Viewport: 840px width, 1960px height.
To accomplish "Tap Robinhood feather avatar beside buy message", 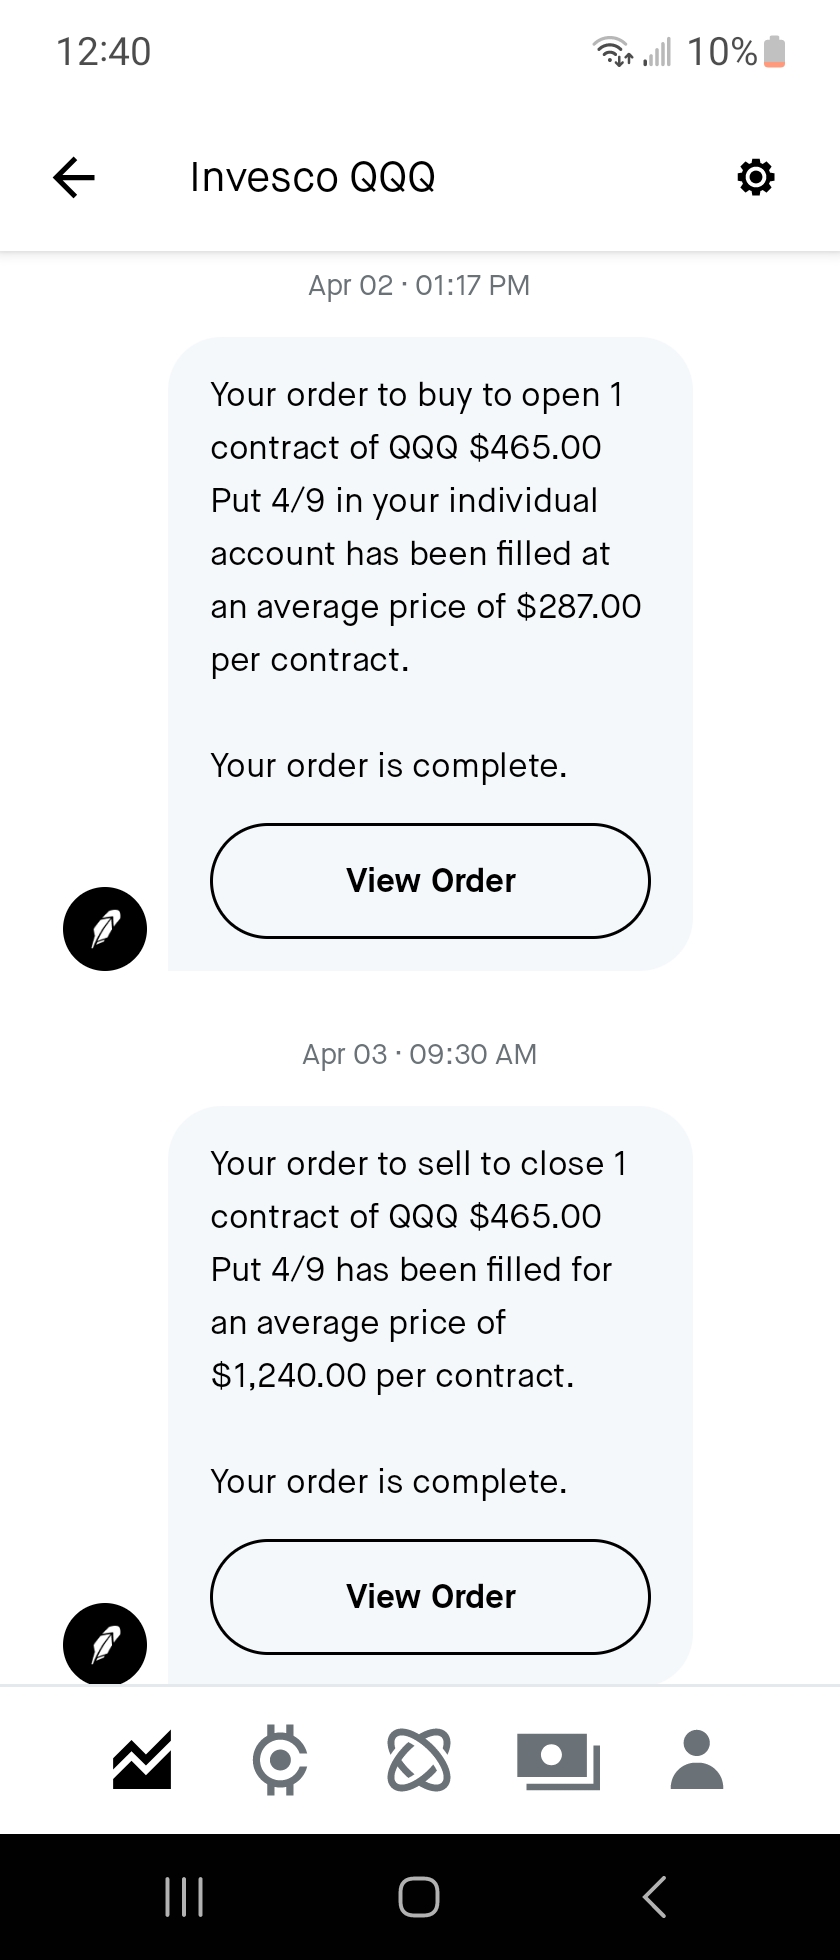I will [x=105, y=929].
